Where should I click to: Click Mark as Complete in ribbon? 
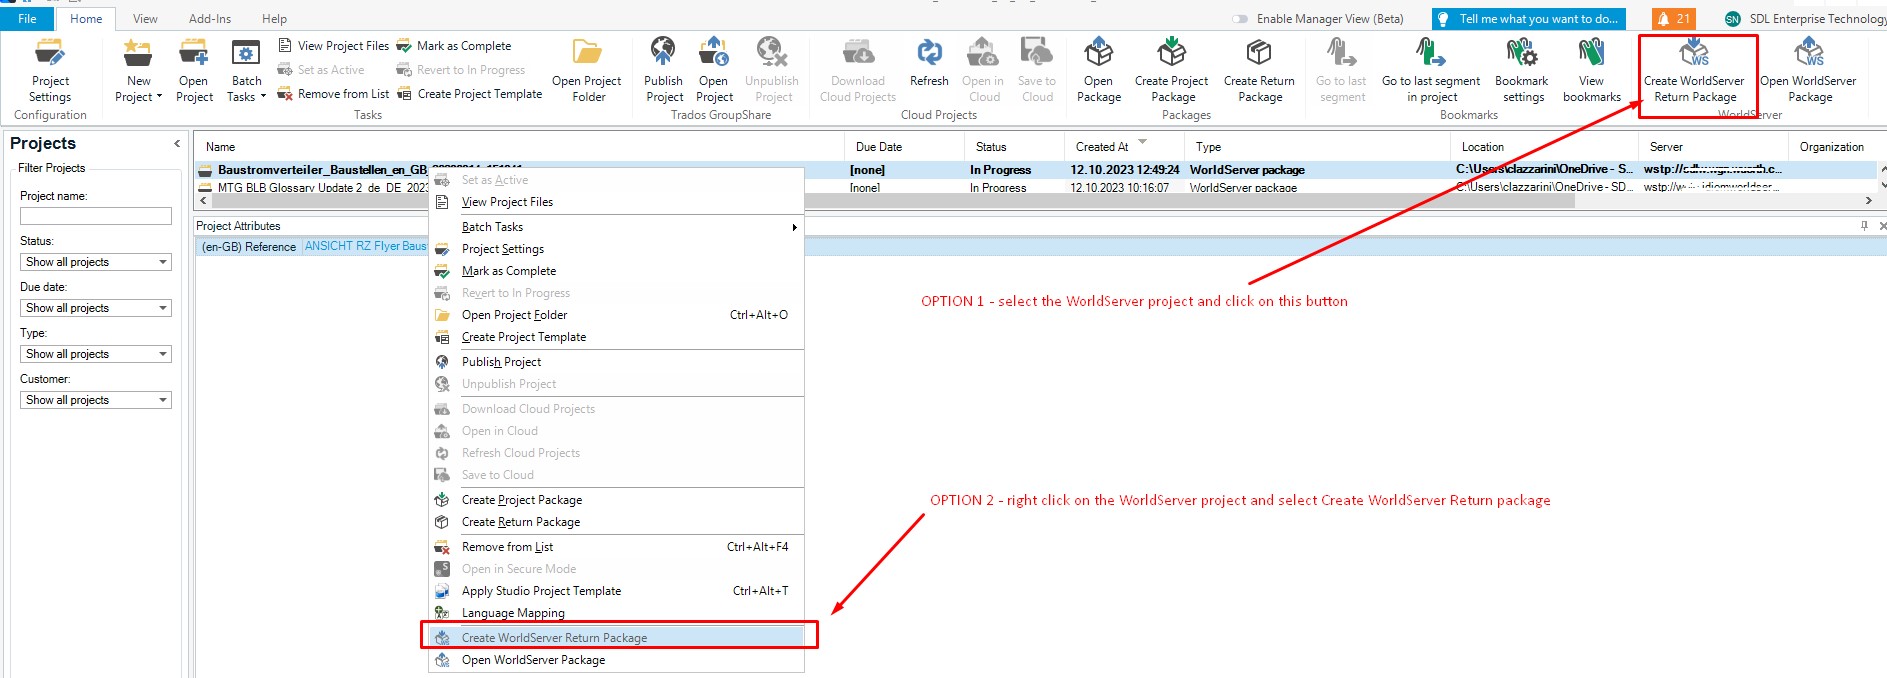[x=454, y=46]
